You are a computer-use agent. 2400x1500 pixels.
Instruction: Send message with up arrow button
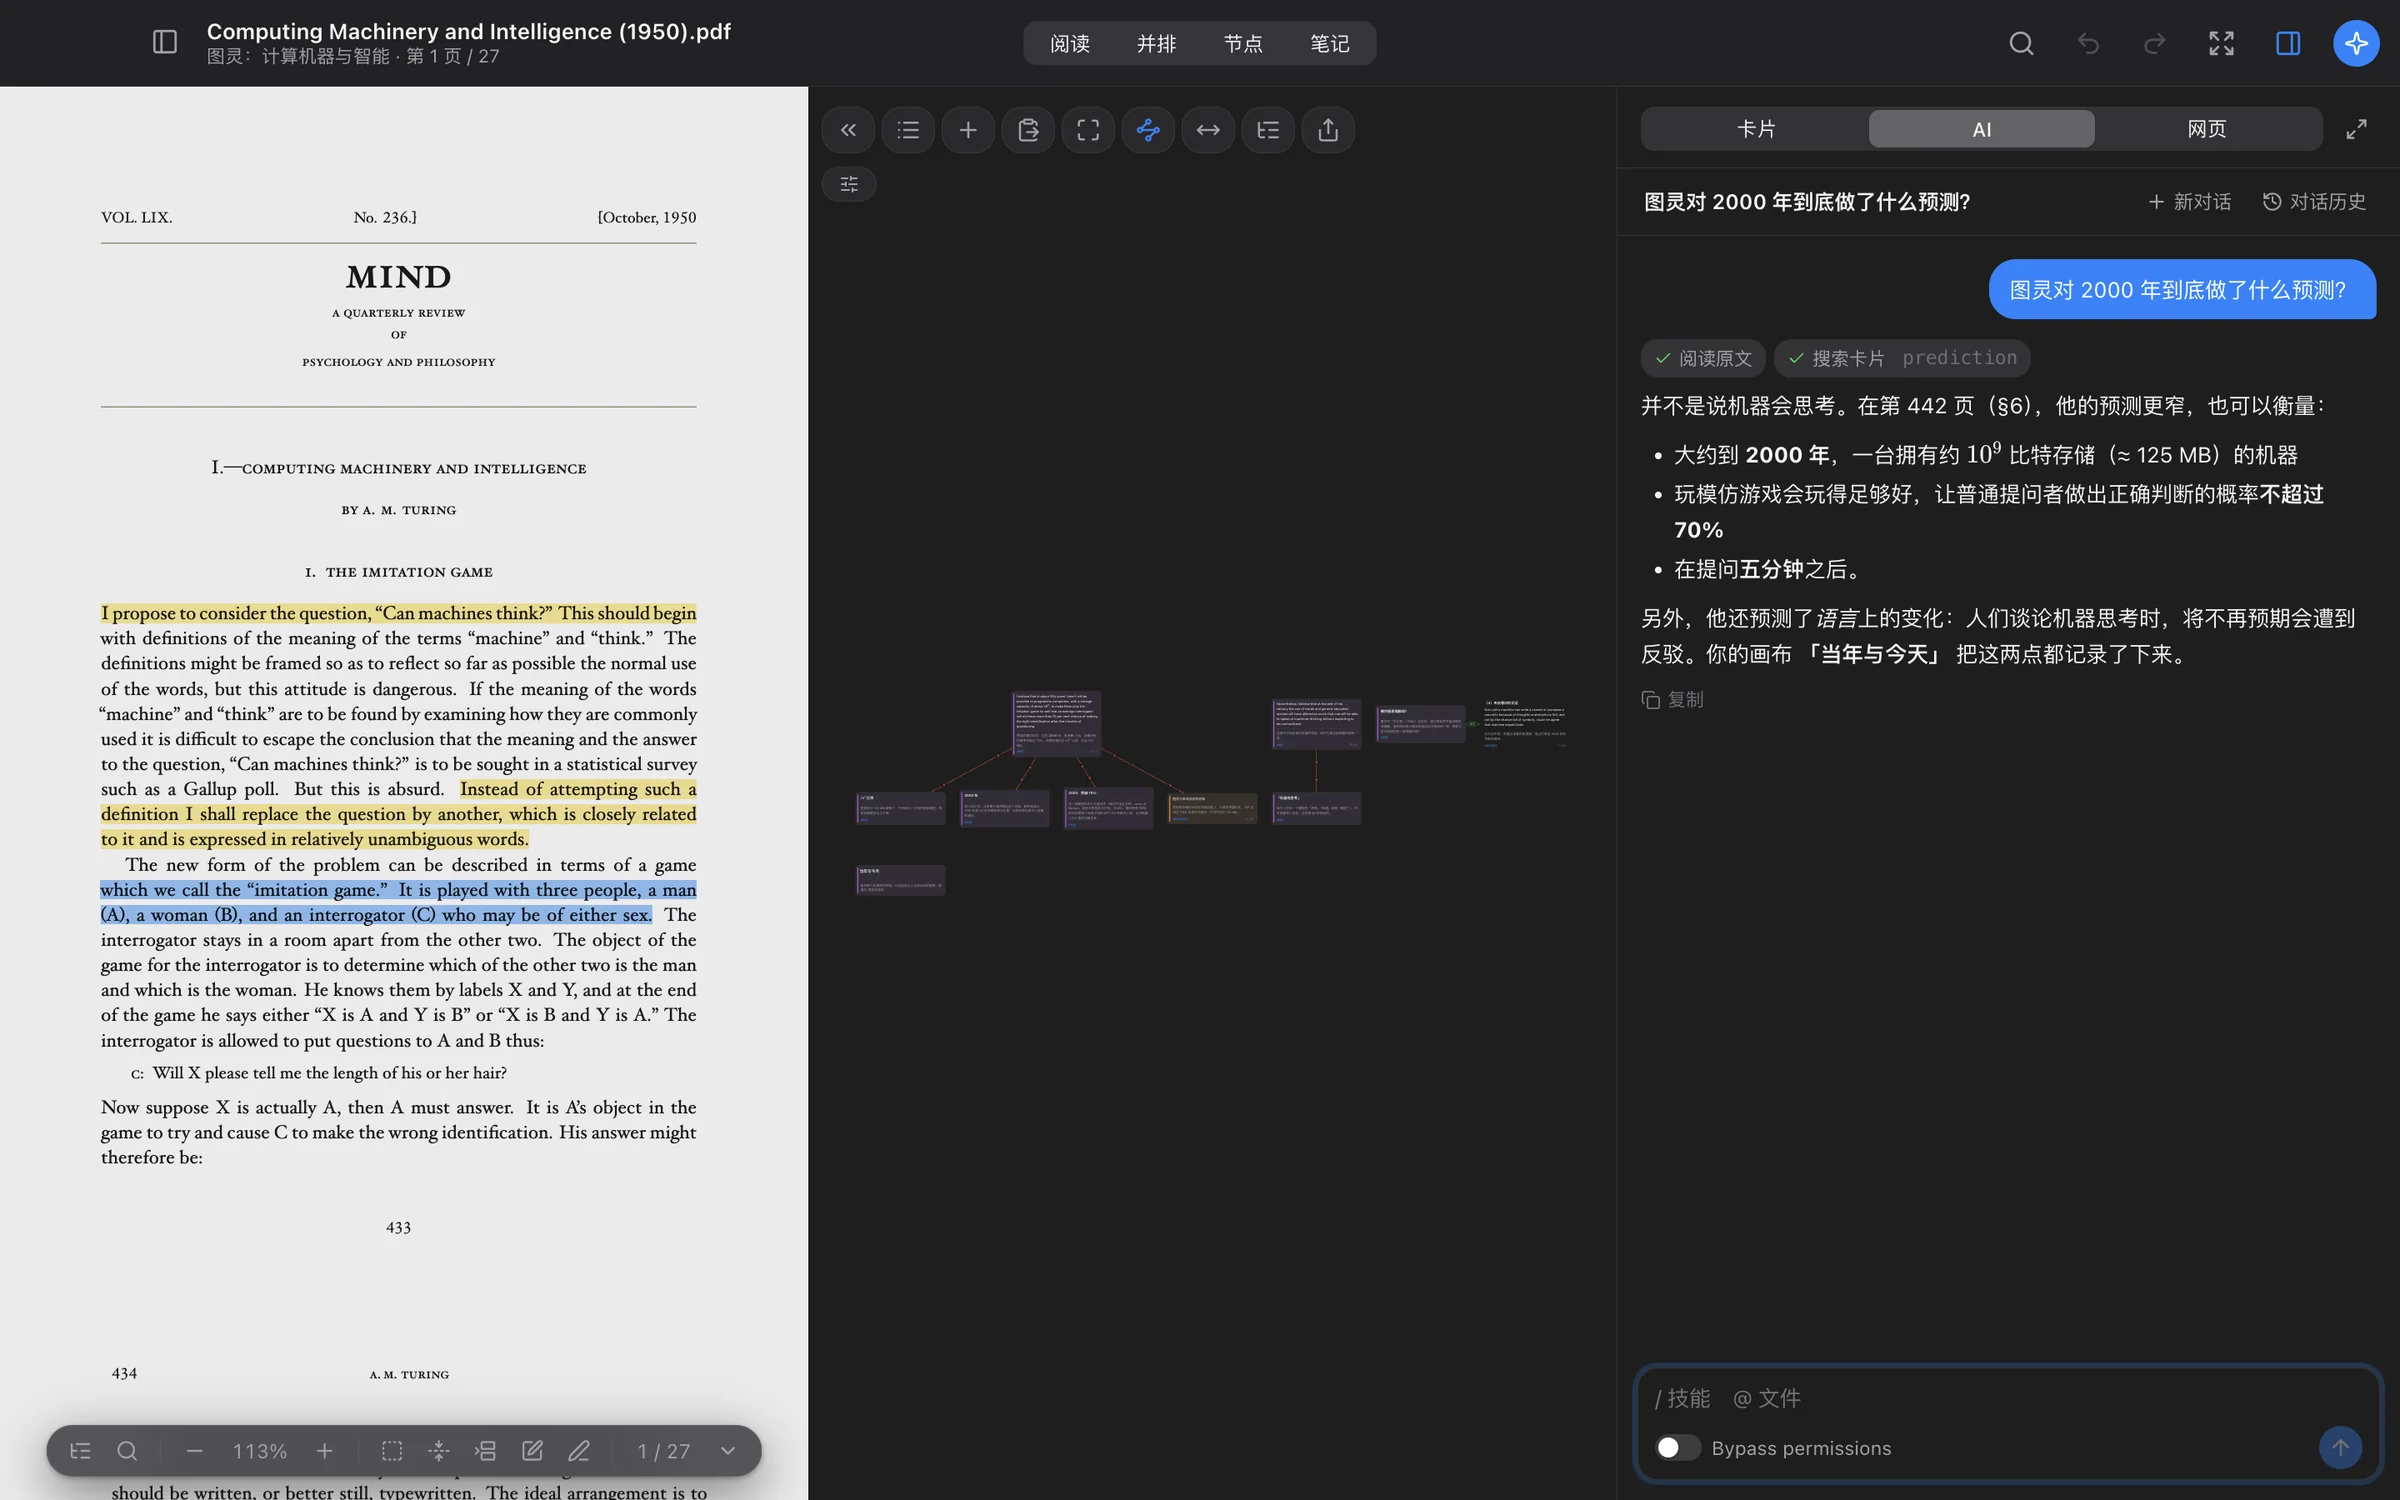click(x=2340, y=1447)
